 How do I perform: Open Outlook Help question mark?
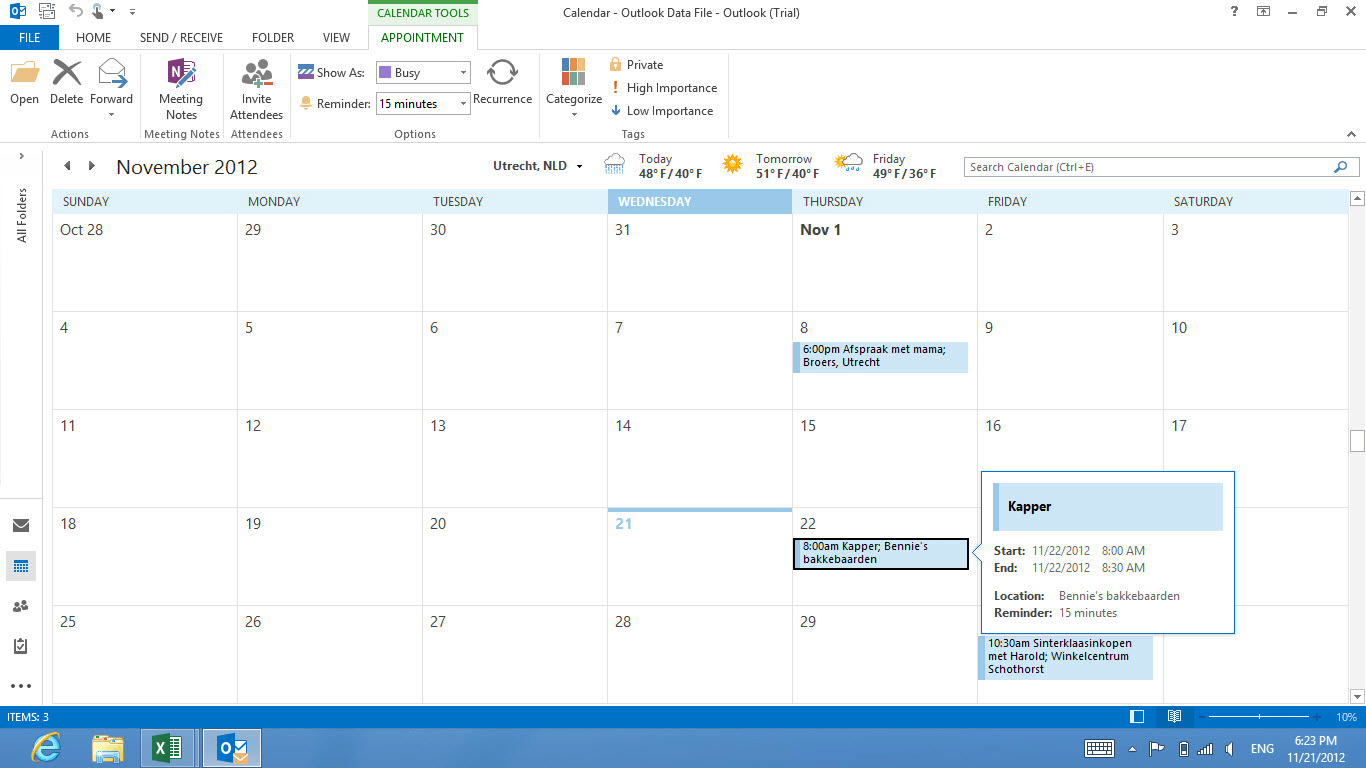point(1235,12)
